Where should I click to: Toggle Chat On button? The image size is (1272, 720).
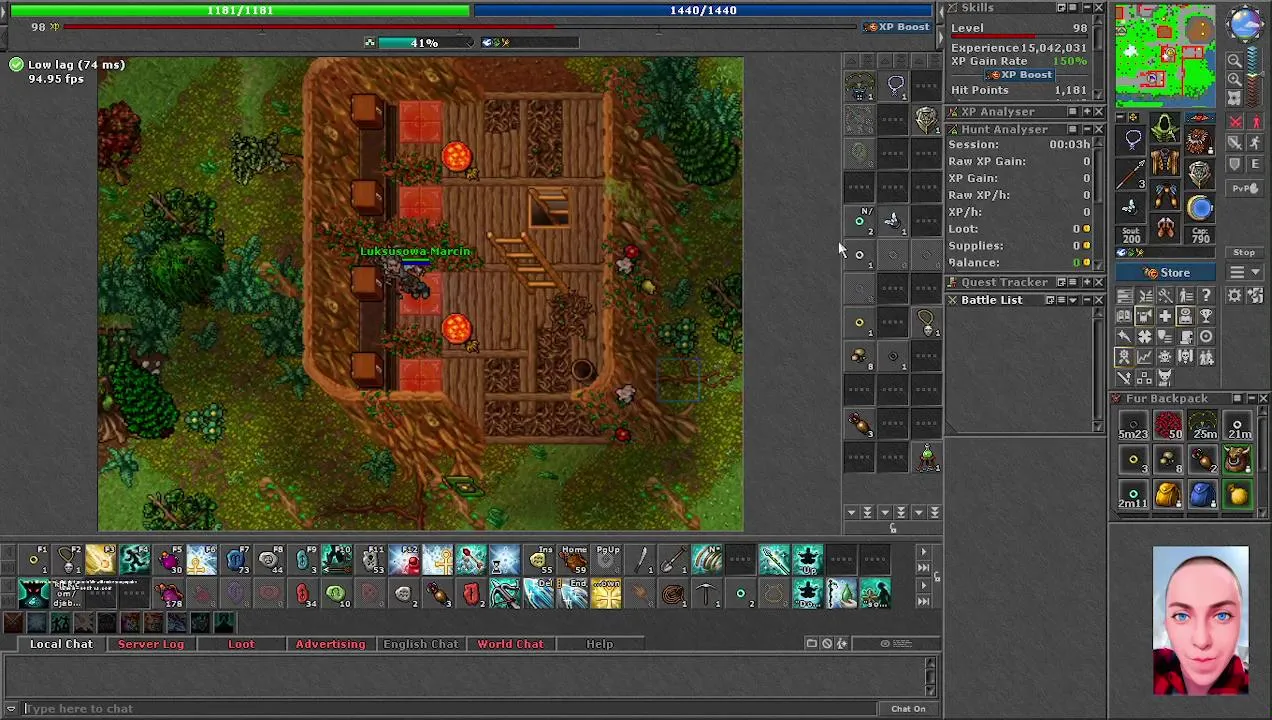(x=908, y=709)
